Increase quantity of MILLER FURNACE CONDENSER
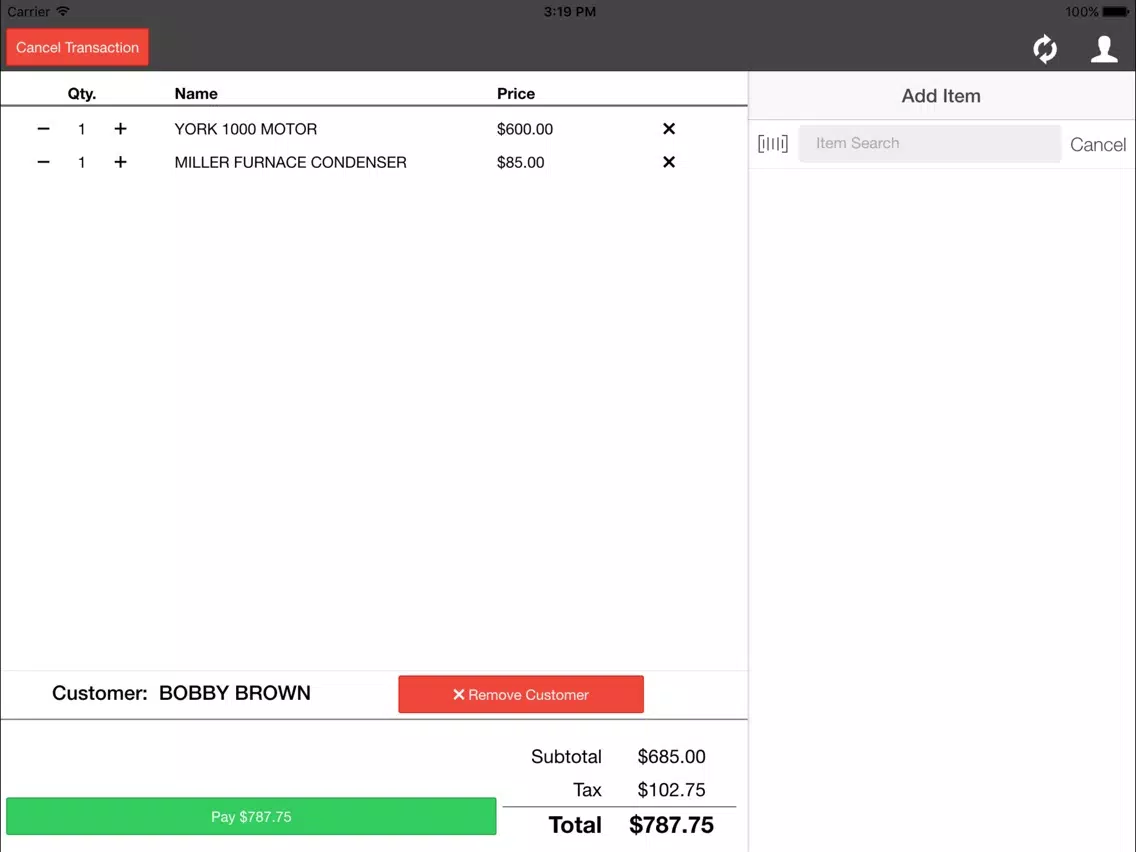Image resolution: width=1136 pixels, height=852 pixels. click(120, 162)
